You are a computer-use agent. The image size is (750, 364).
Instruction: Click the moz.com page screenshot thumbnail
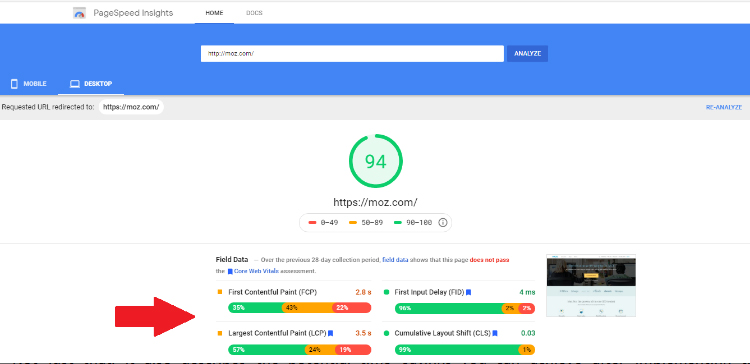591,286
